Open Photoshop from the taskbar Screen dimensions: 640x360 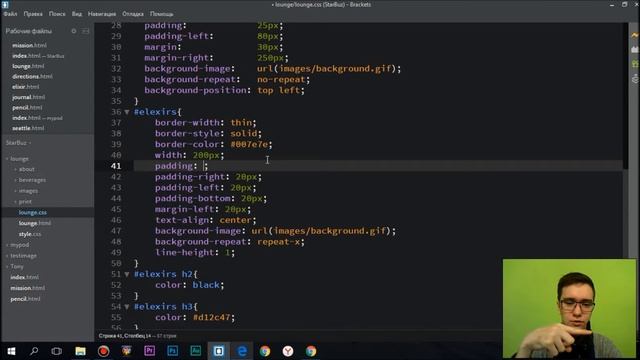(x=173, y=351)
